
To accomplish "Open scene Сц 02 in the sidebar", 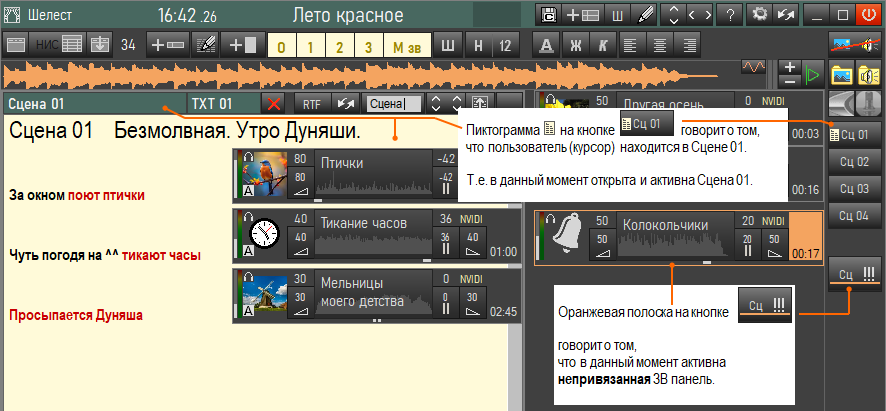I will [854, 162].
